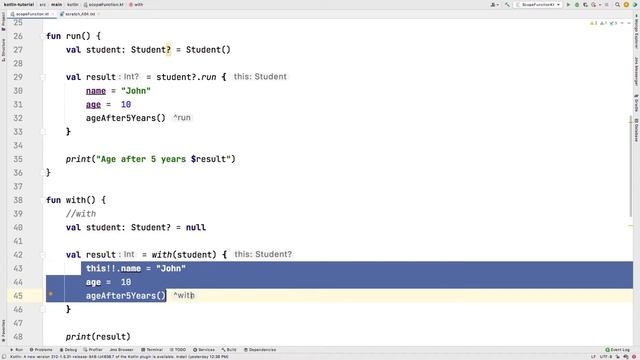Open the Favorites tool window sidebar
The image size is (640, 360).
coord(3,331)
